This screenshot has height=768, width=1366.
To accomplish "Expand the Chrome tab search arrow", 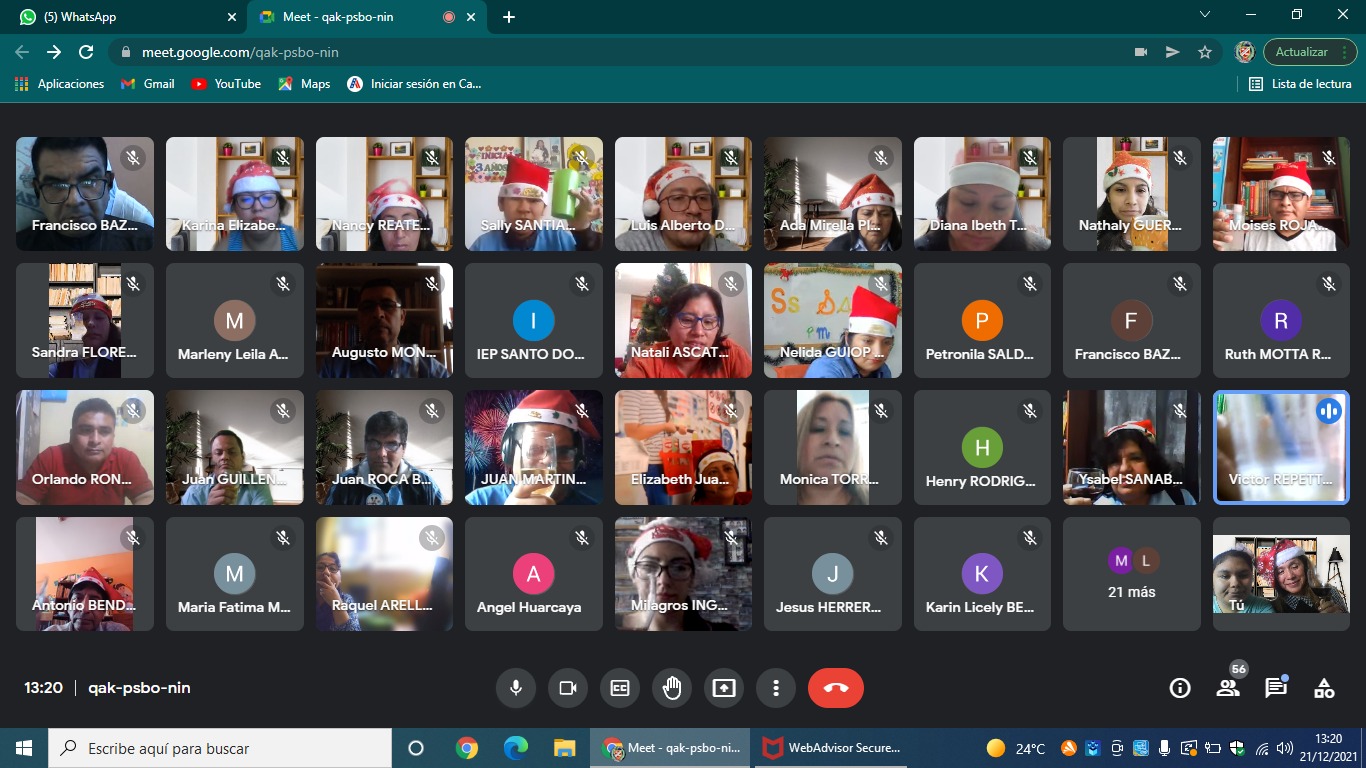I will click(x=1205, y=15).
